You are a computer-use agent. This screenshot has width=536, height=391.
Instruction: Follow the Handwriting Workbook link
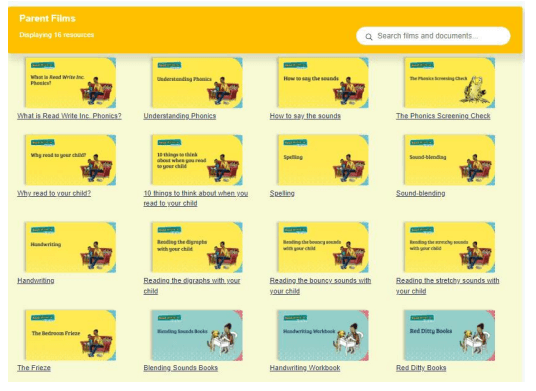click(x=305, y=368)
